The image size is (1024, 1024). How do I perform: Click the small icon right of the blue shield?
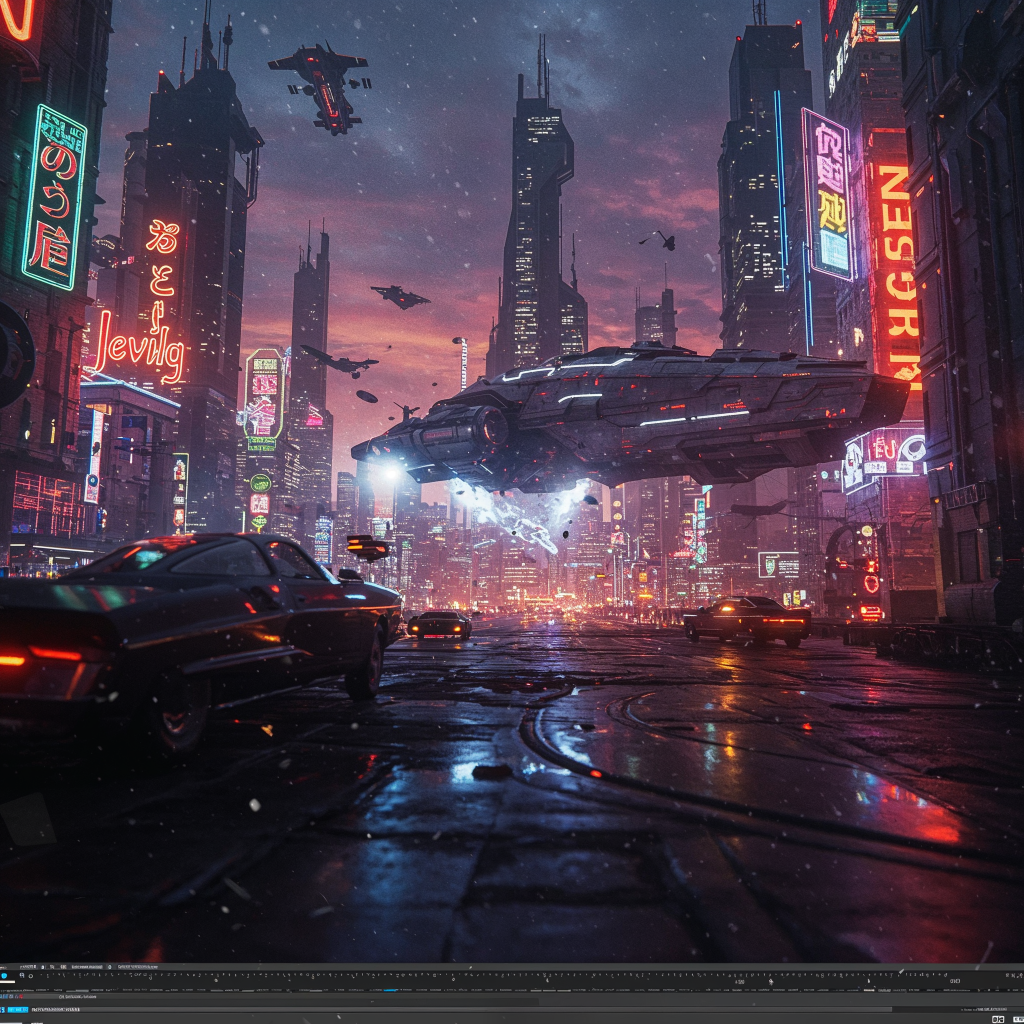click(x=22, y=976)
